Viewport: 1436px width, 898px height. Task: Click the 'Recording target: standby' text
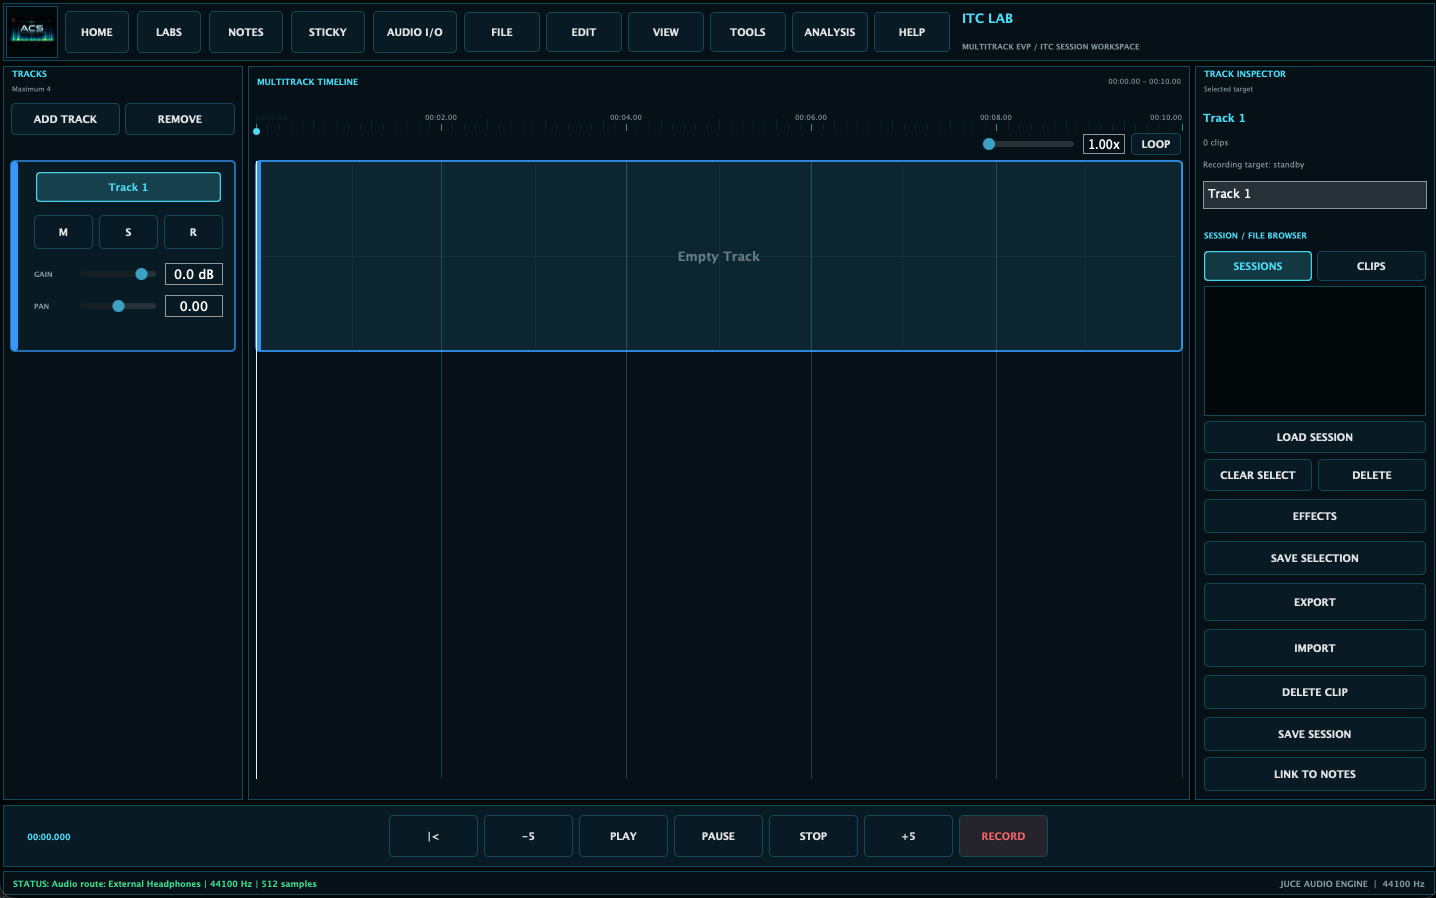coord(1253,165)
